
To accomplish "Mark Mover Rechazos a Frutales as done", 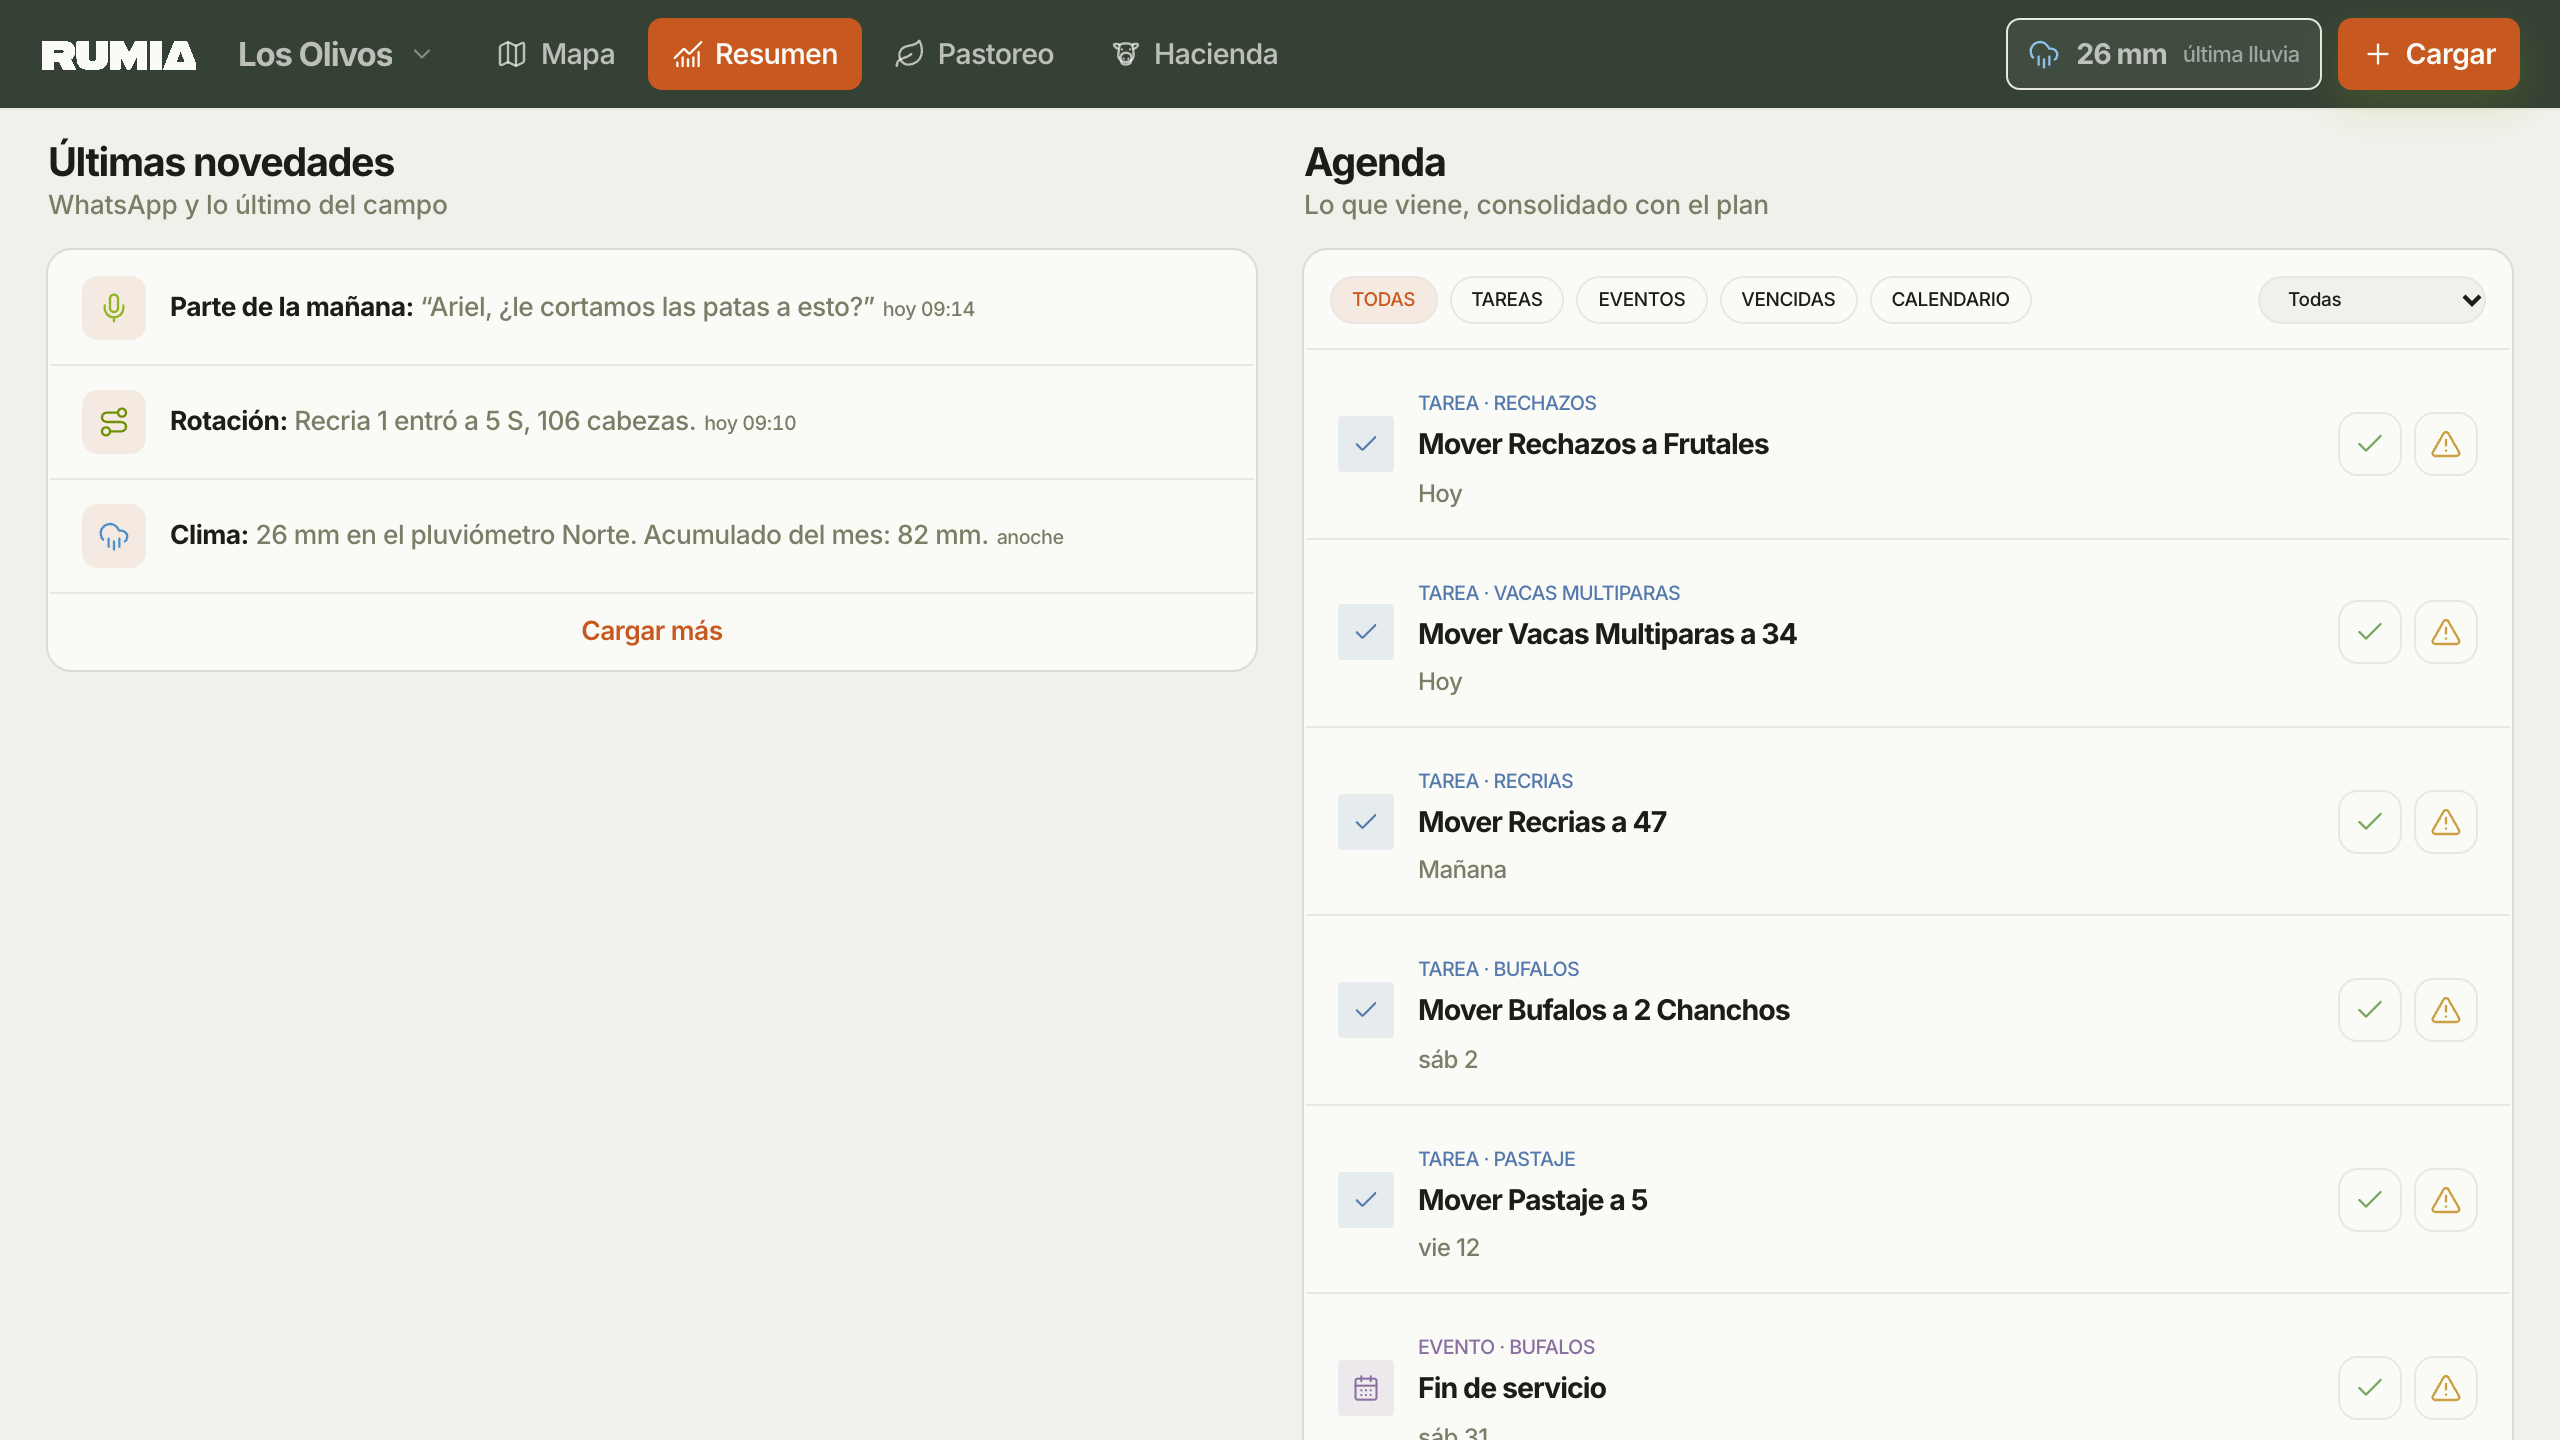I will pos(2370,444).
